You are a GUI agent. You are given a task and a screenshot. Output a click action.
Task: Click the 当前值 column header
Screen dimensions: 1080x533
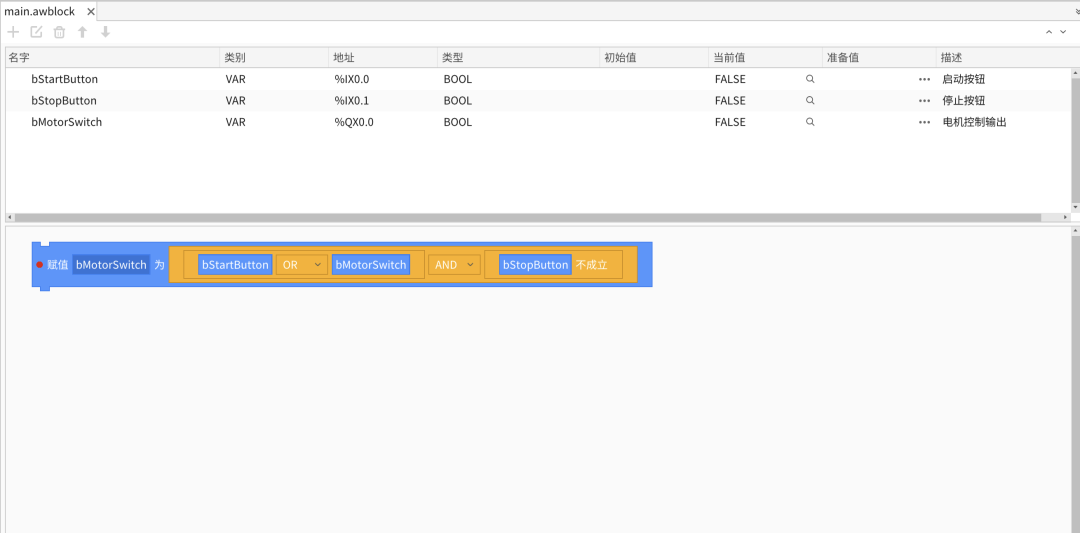click(765, 58)
